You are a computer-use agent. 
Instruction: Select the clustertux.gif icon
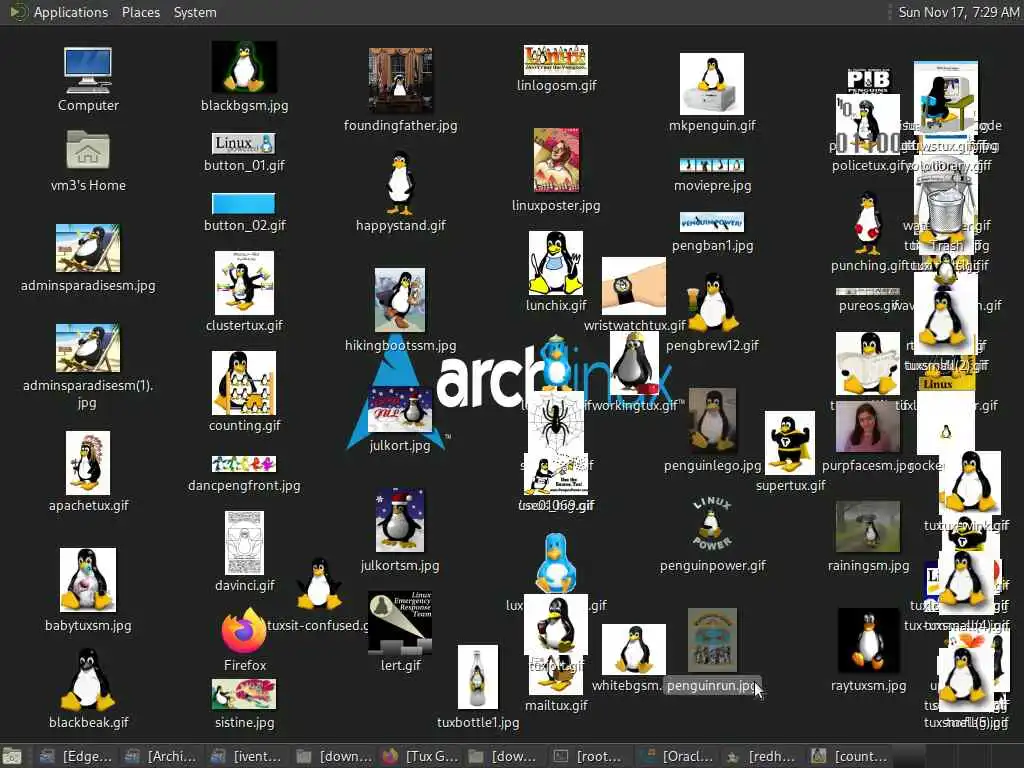(244, 283)
